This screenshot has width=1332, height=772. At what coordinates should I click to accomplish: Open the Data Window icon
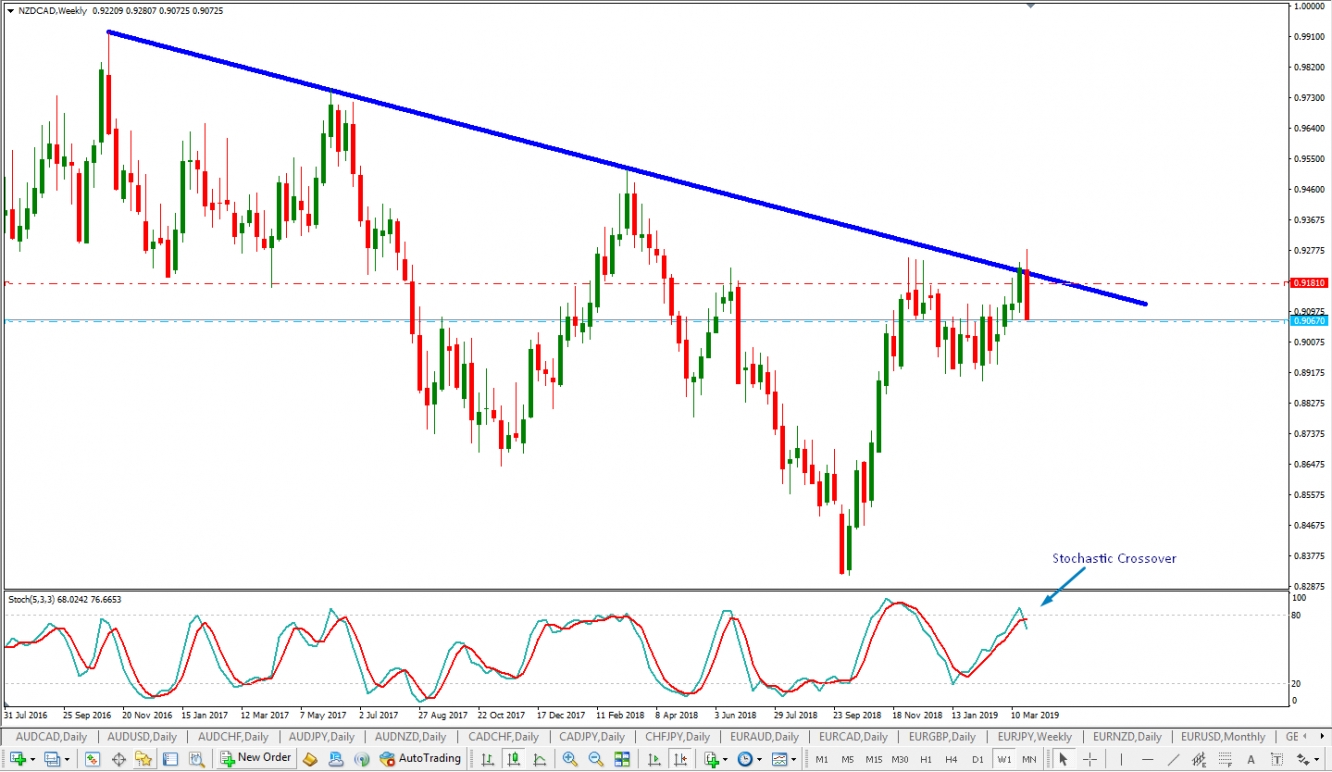click(118, 759)
